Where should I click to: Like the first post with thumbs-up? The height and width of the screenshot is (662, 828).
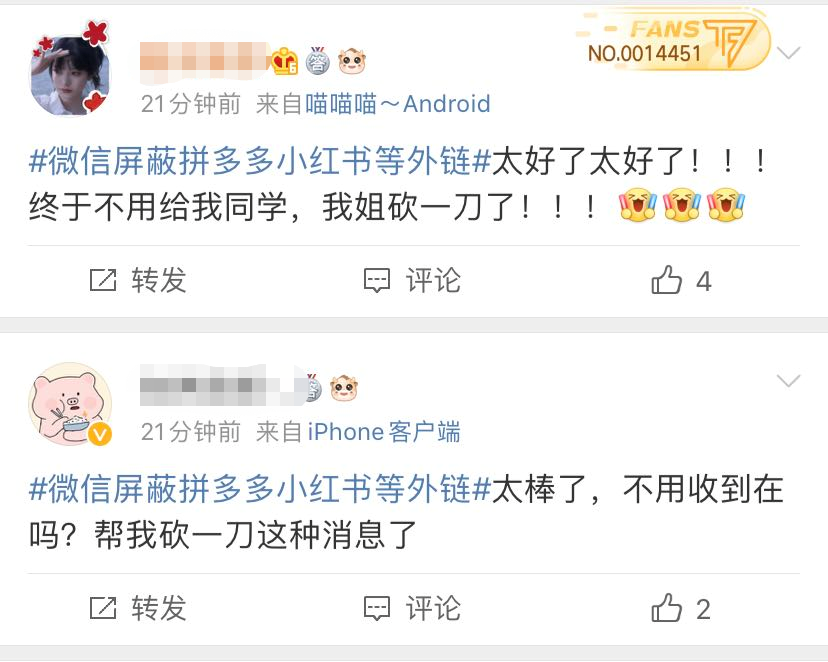tap(666, 280)
